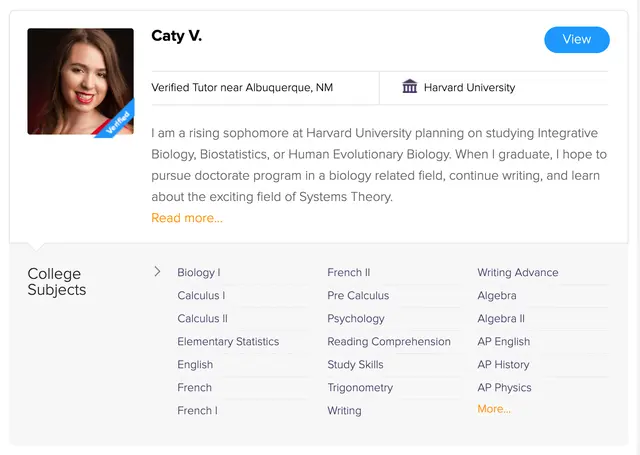The image size is (640, 455).
Task: Click the Verified ribbon badge on photo
Action: [x=116, y=121]
